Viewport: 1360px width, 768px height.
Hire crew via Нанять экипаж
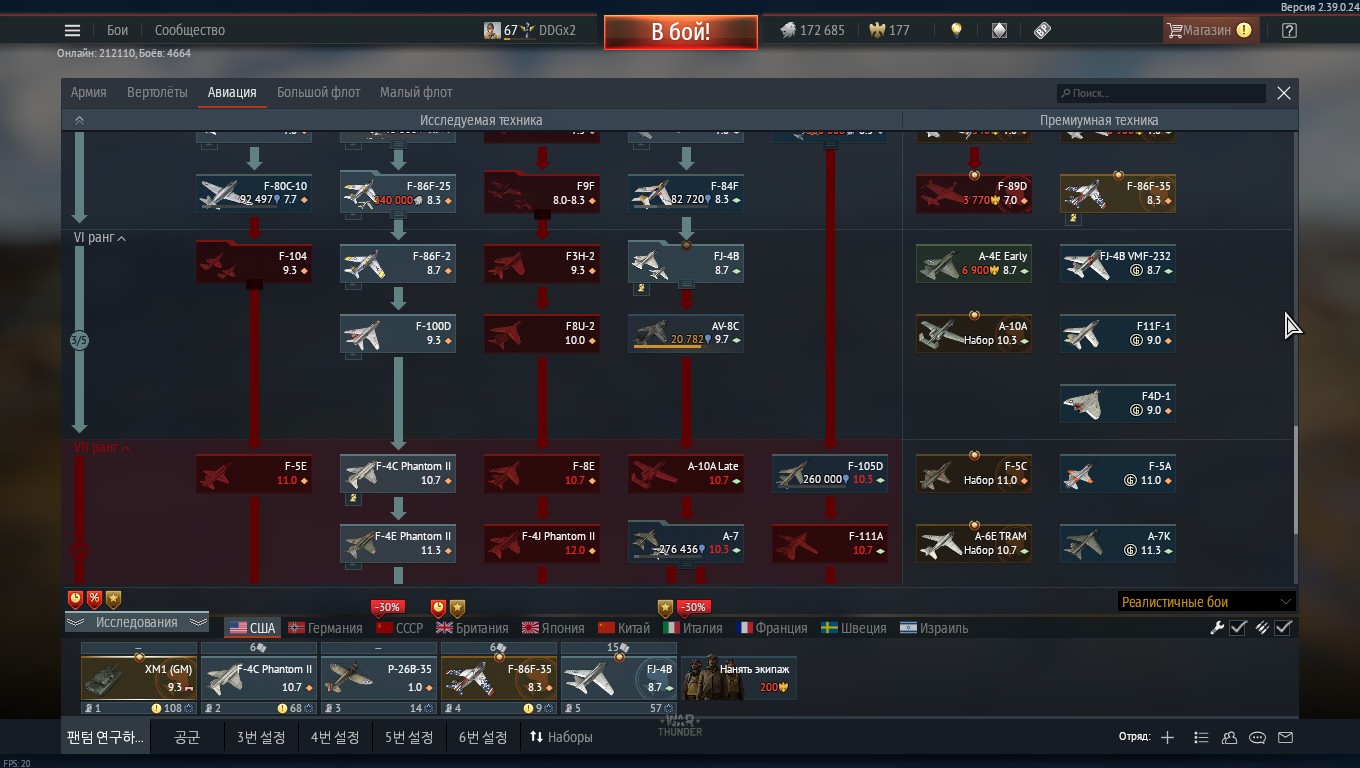coord(739,678)
